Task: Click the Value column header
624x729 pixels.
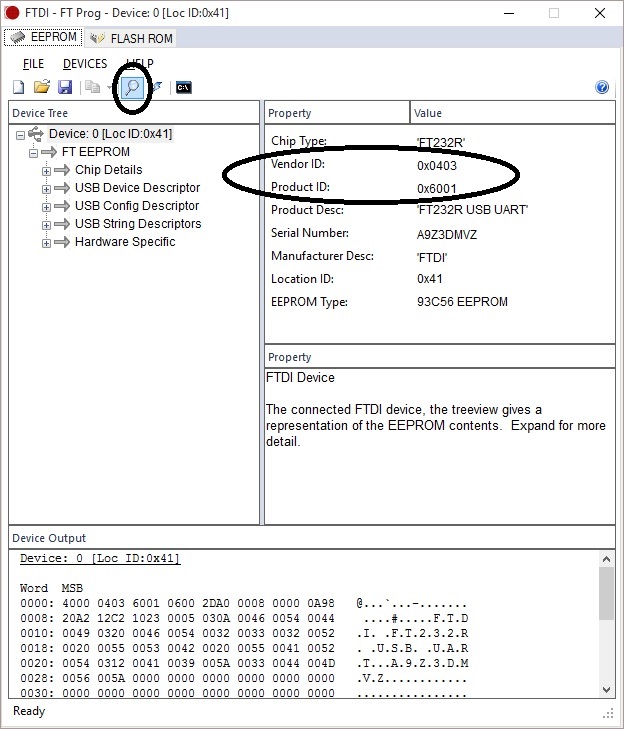Action: click(x=512, y=113)
